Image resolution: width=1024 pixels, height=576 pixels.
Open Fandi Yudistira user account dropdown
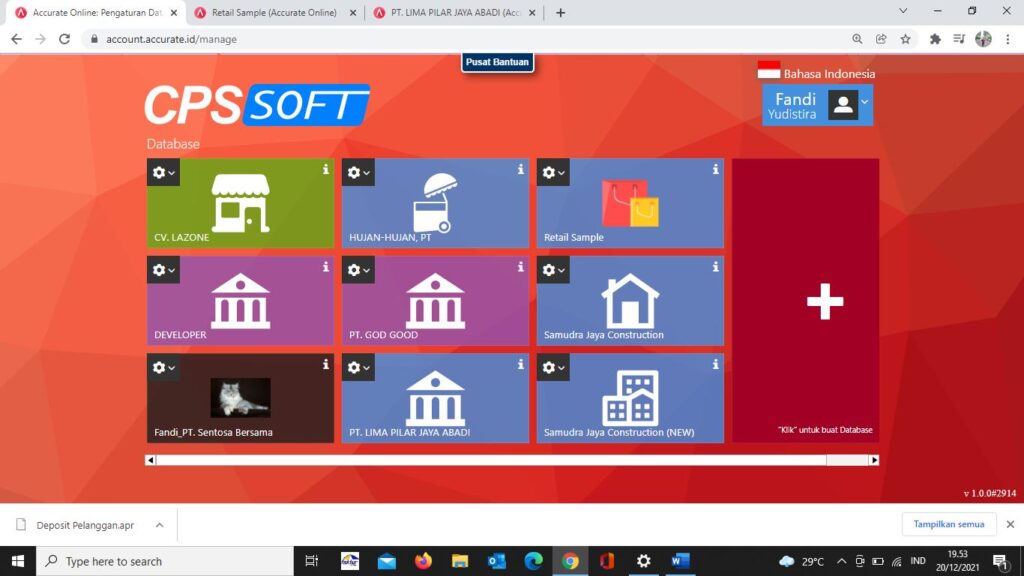click(817, 105)
